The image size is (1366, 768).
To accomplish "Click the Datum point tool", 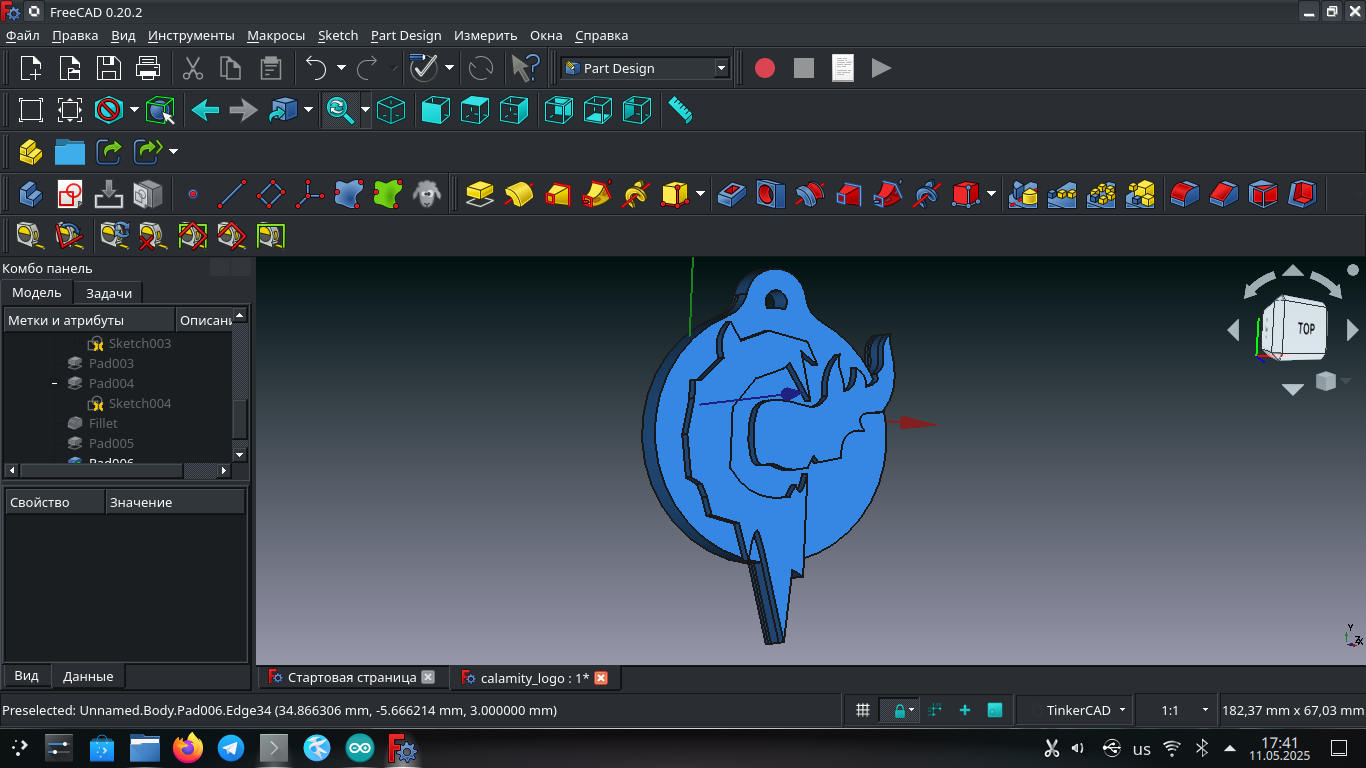I will pos(193,193).
